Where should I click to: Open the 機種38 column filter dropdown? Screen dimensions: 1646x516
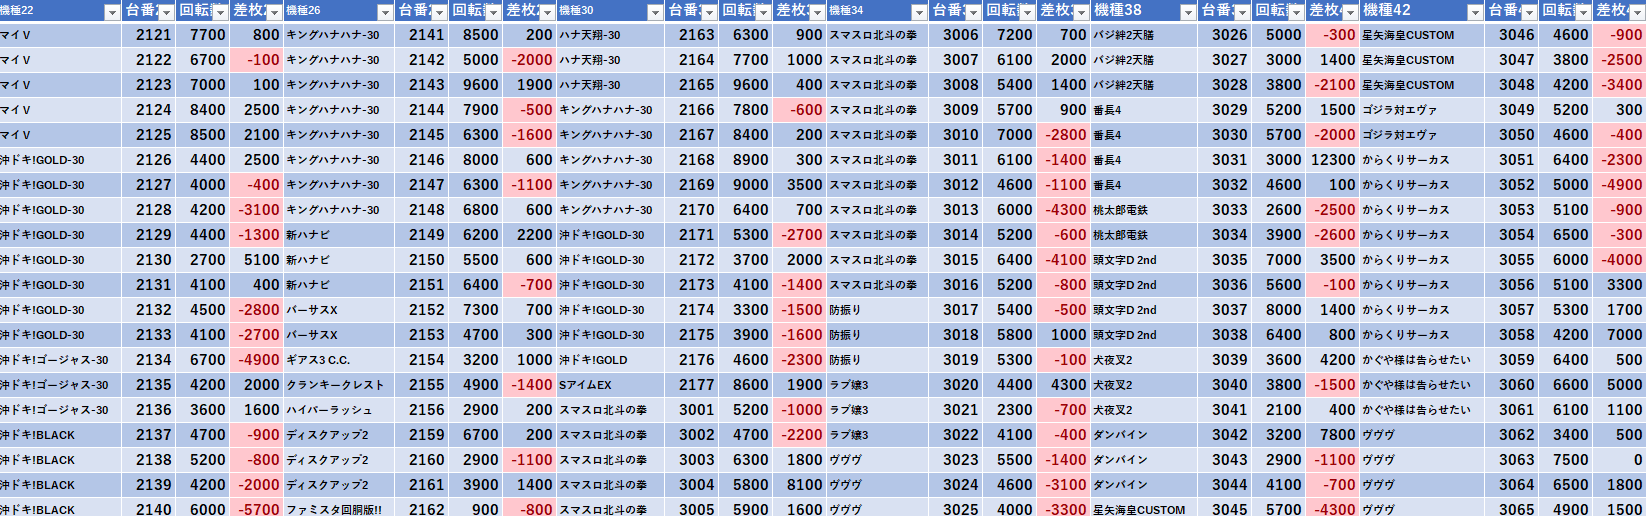(x=1188, y=12)
